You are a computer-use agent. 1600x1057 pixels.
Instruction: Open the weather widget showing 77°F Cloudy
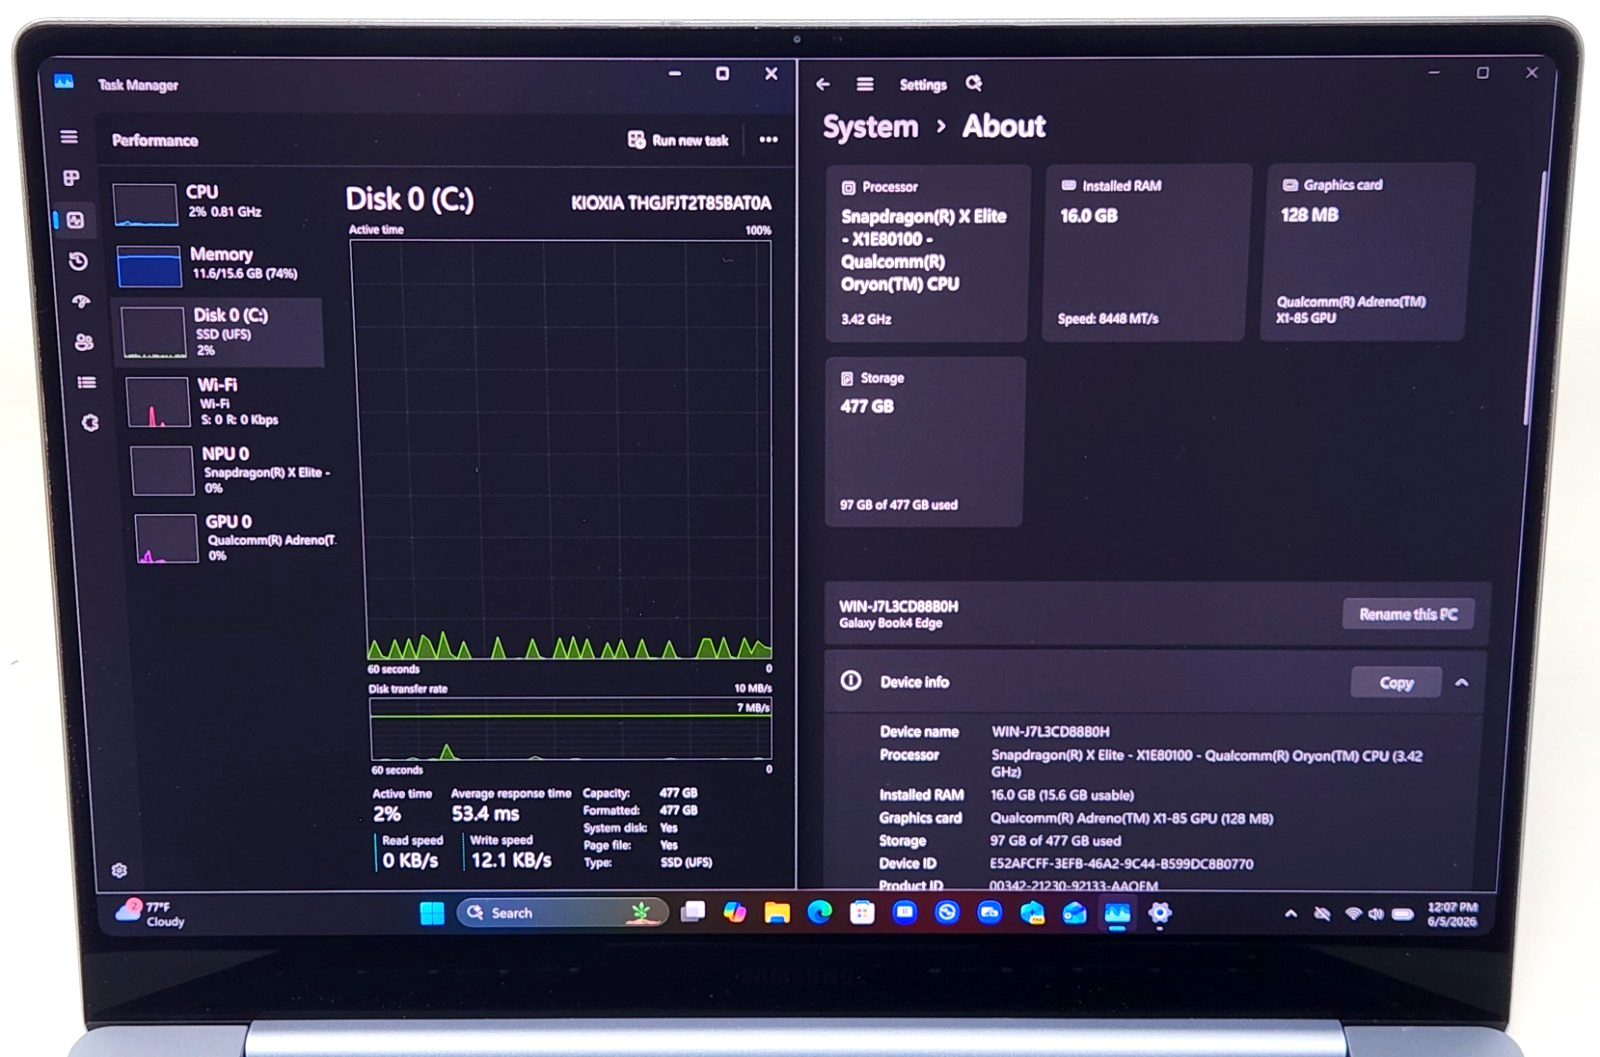pos(151,913)
